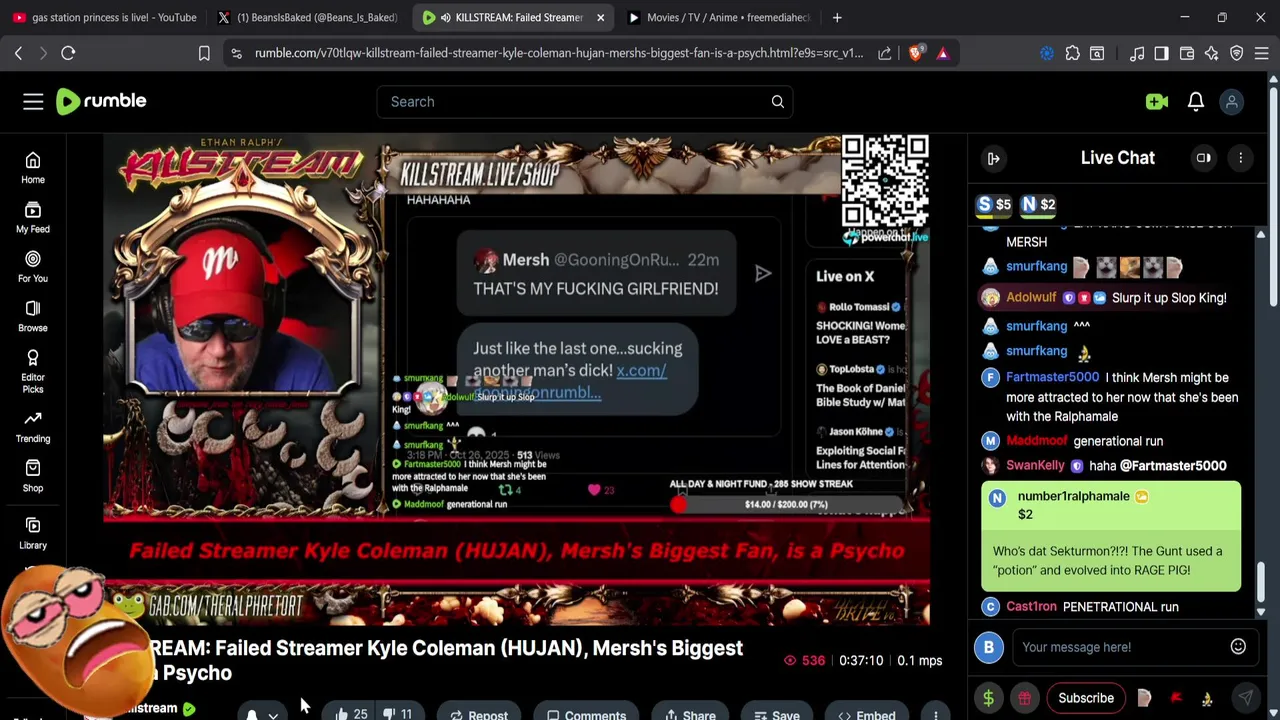
Task: Open video more options three dots
Action: click(x=935, y=714)
